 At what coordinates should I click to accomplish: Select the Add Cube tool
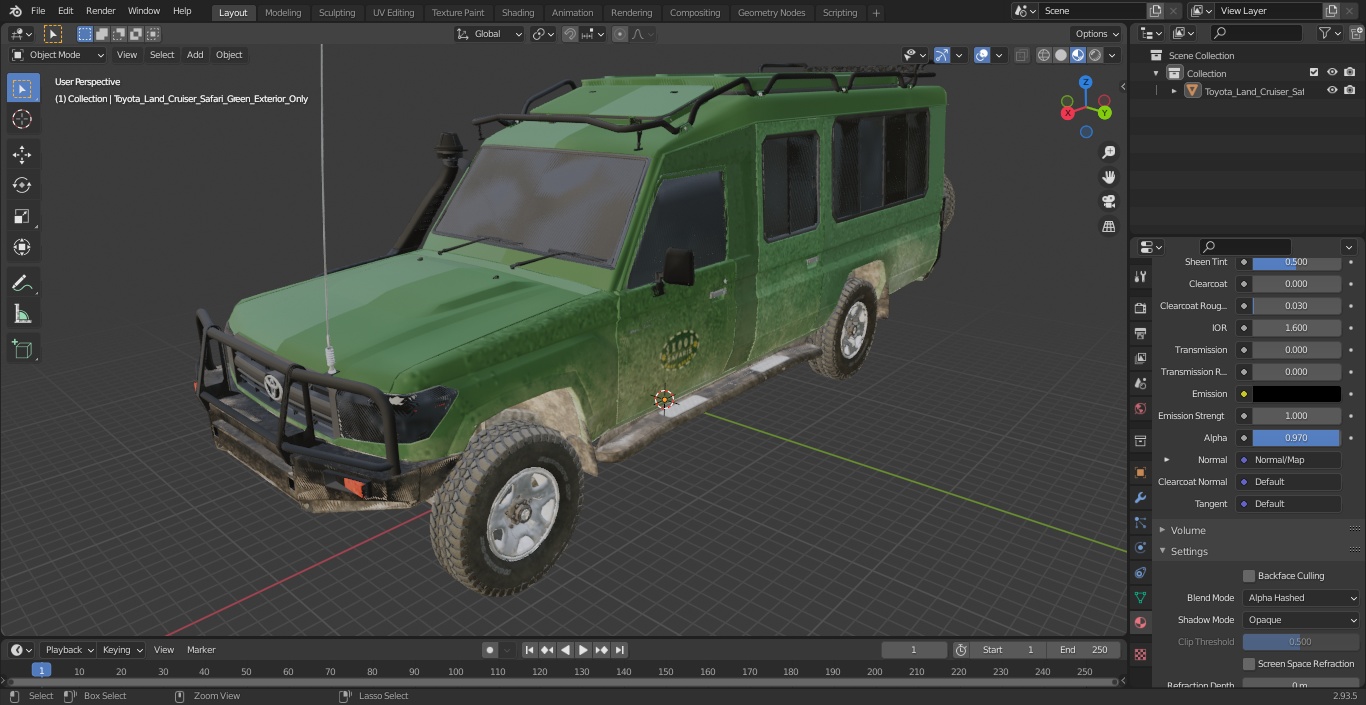point(22,350)
